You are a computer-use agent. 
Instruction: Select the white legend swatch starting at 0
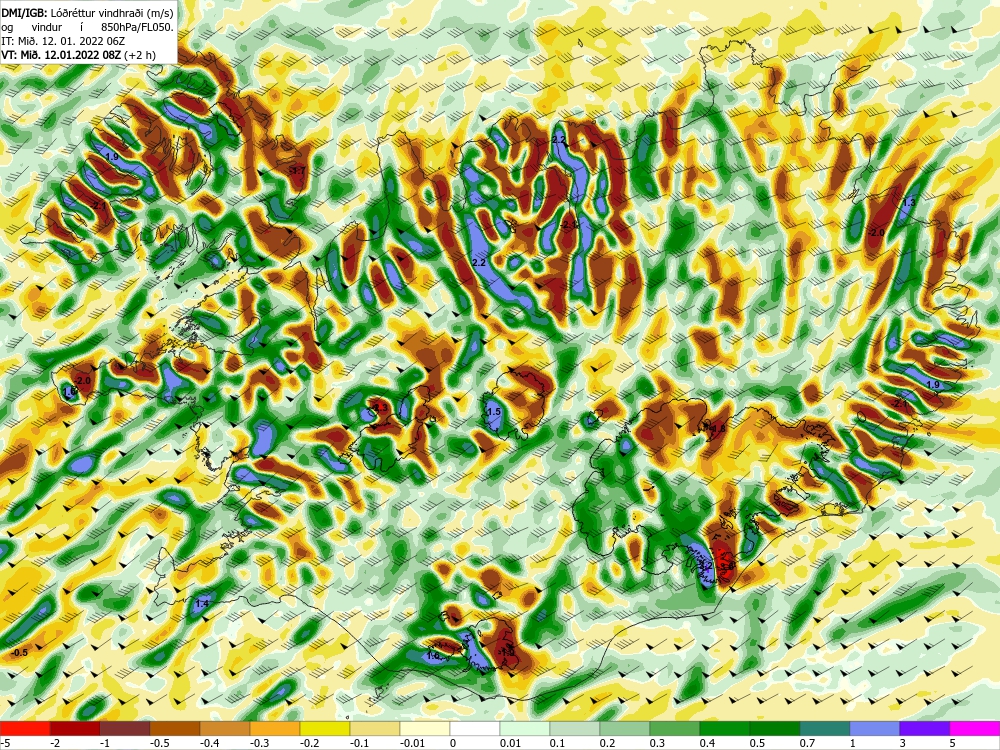[x=475, y=729]
